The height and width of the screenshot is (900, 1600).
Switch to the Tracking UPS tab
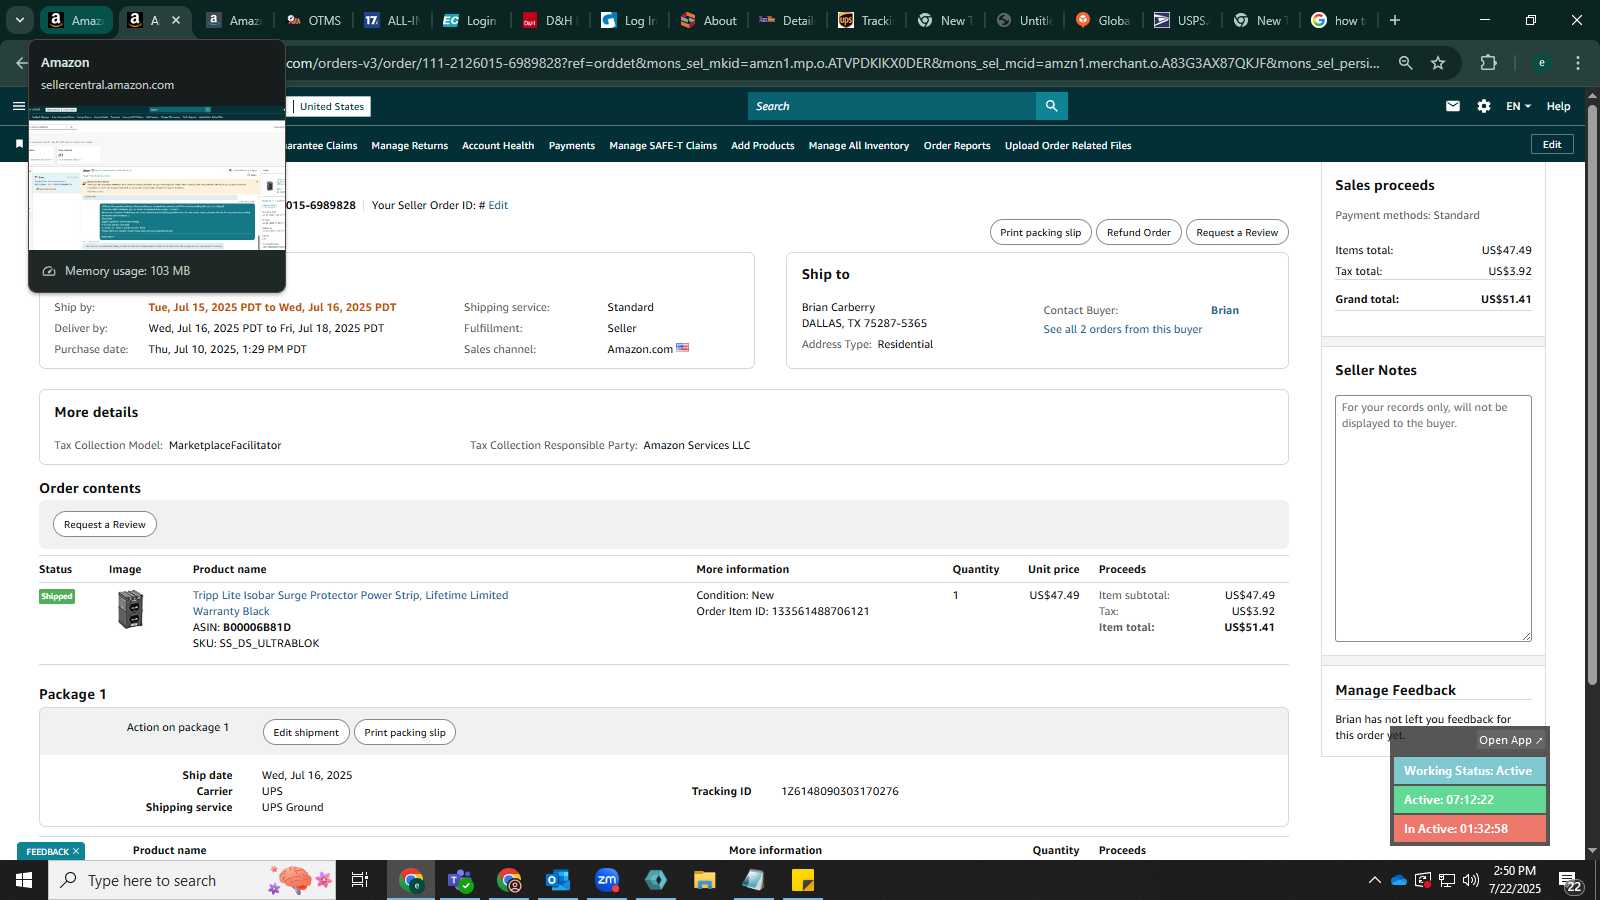[x=865, y=20]
